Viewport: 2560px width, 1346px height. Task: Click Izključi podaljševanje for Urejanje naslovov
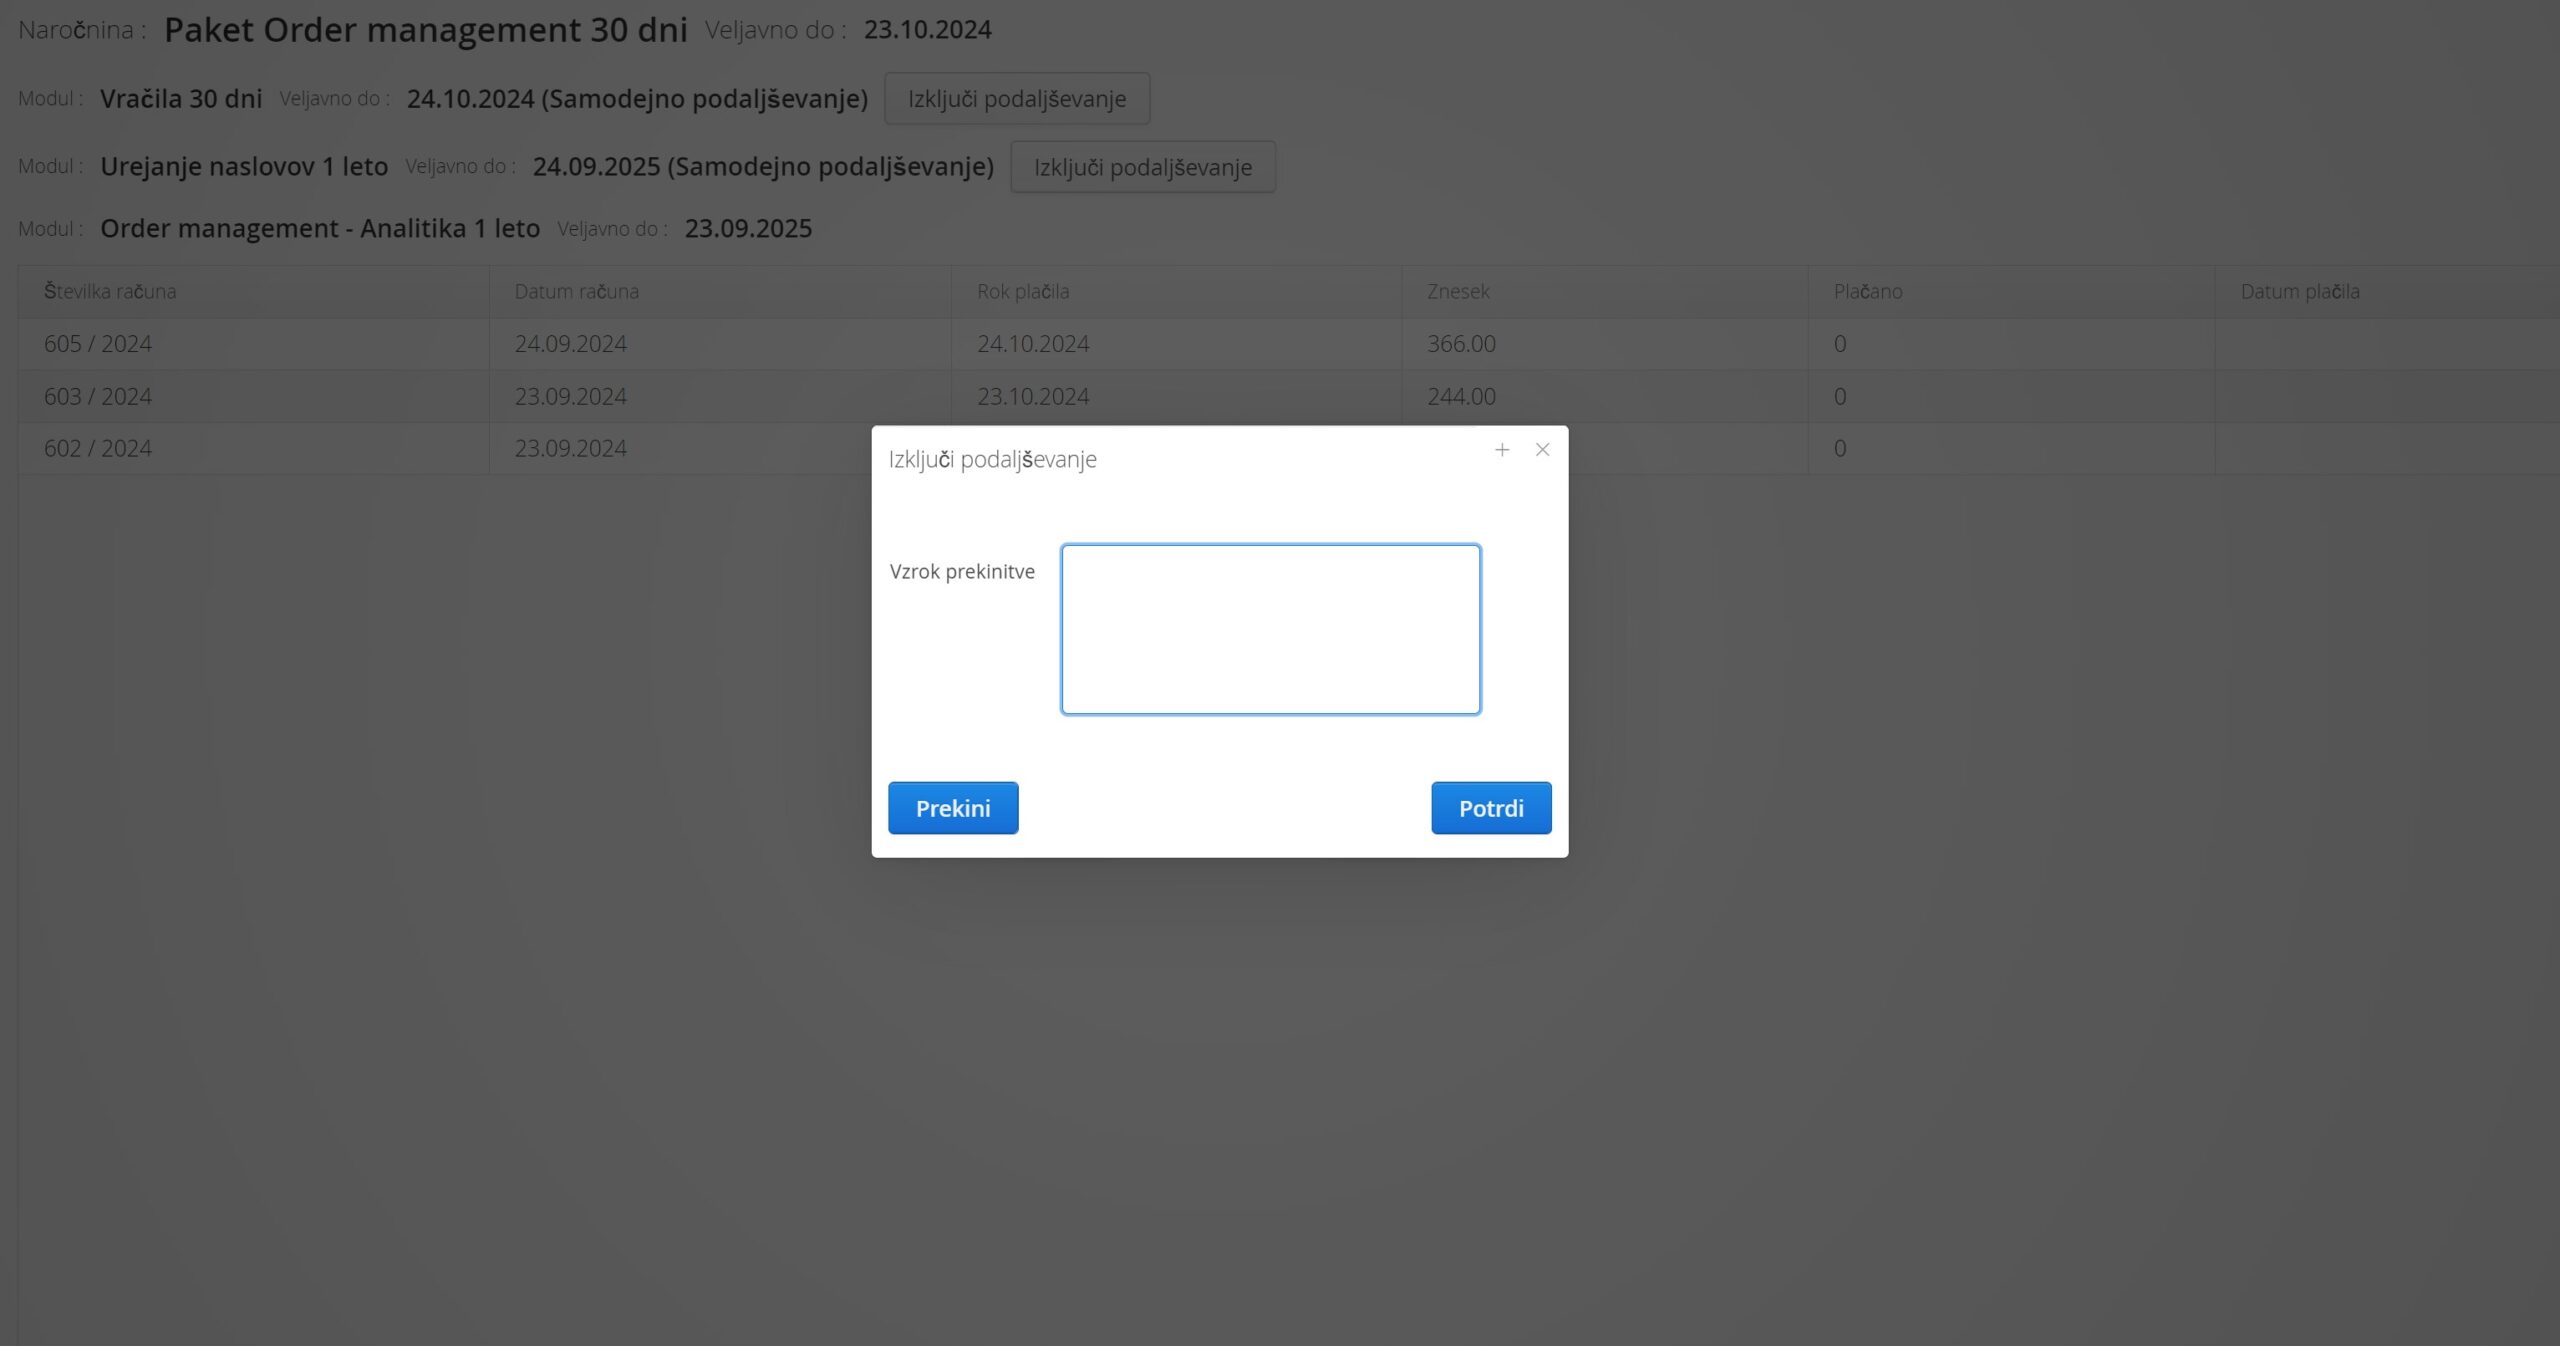point(1142,167)
